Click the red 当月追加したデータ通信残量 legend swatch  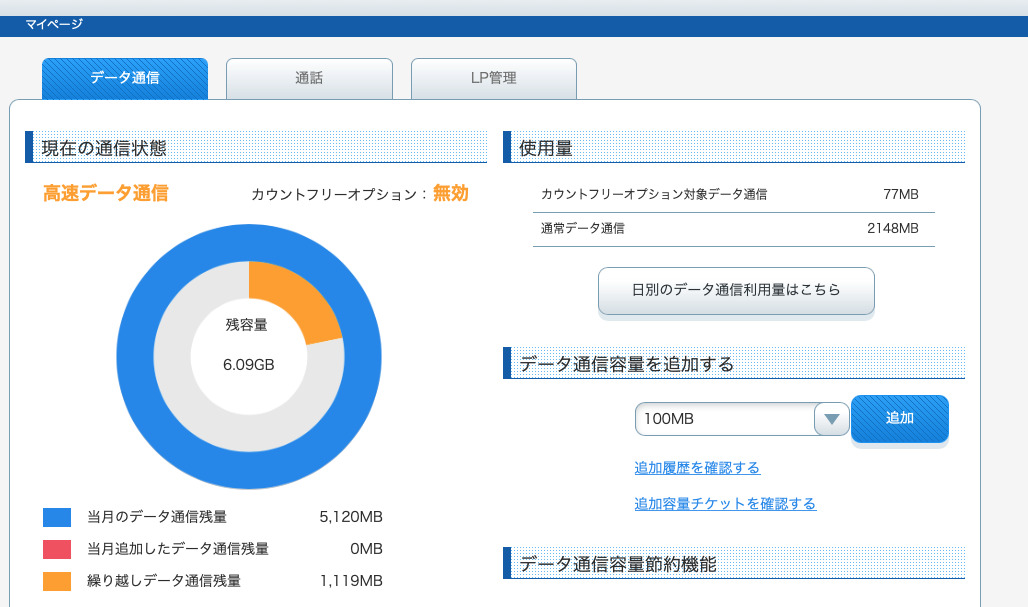tap(57, 549)
